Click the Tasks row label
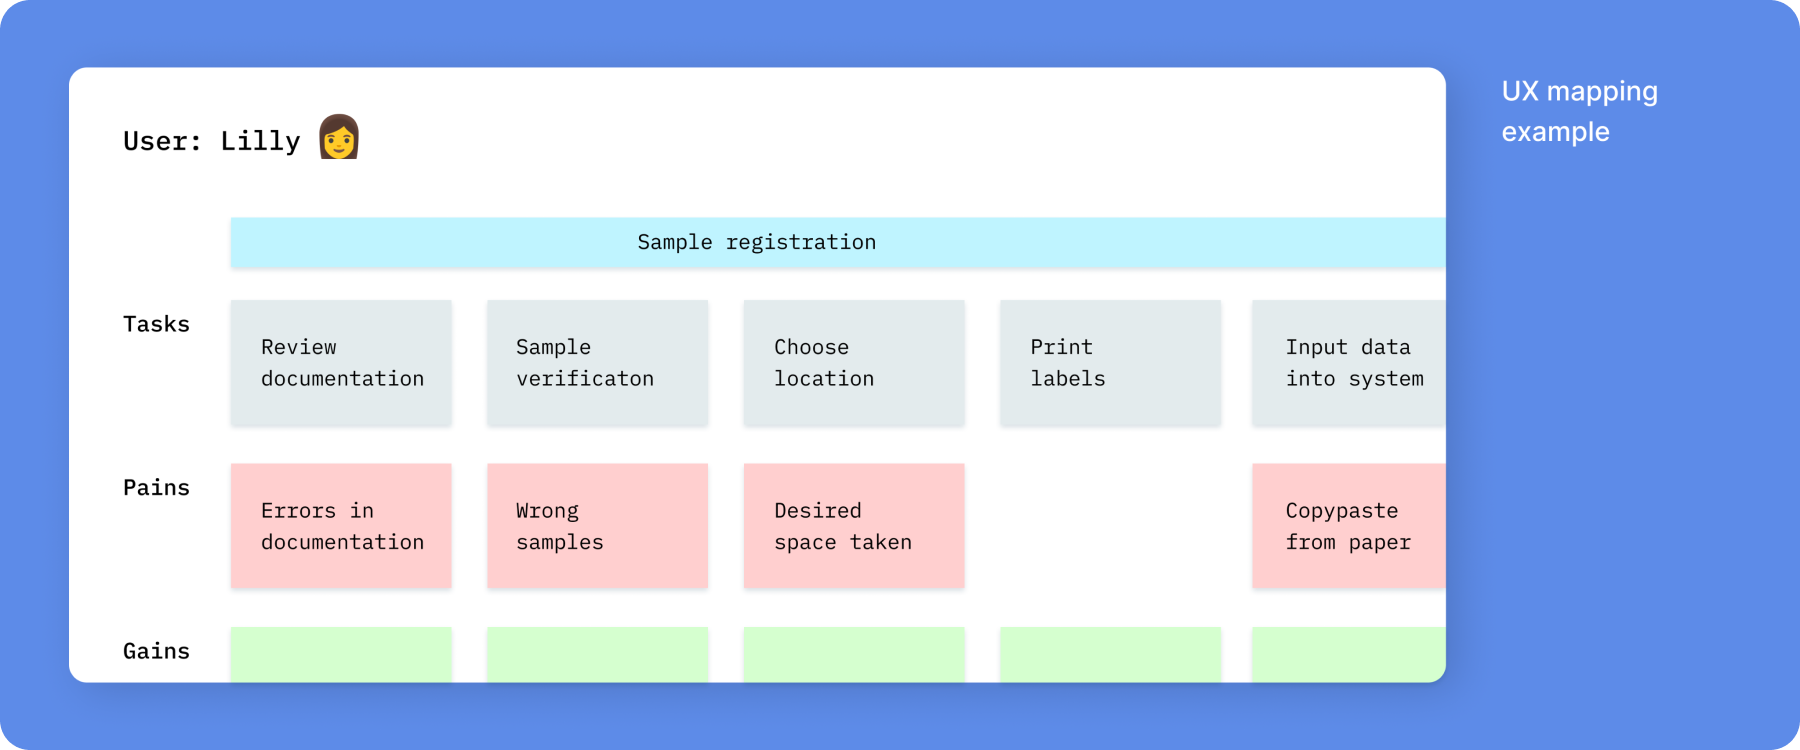 (156, 324)
